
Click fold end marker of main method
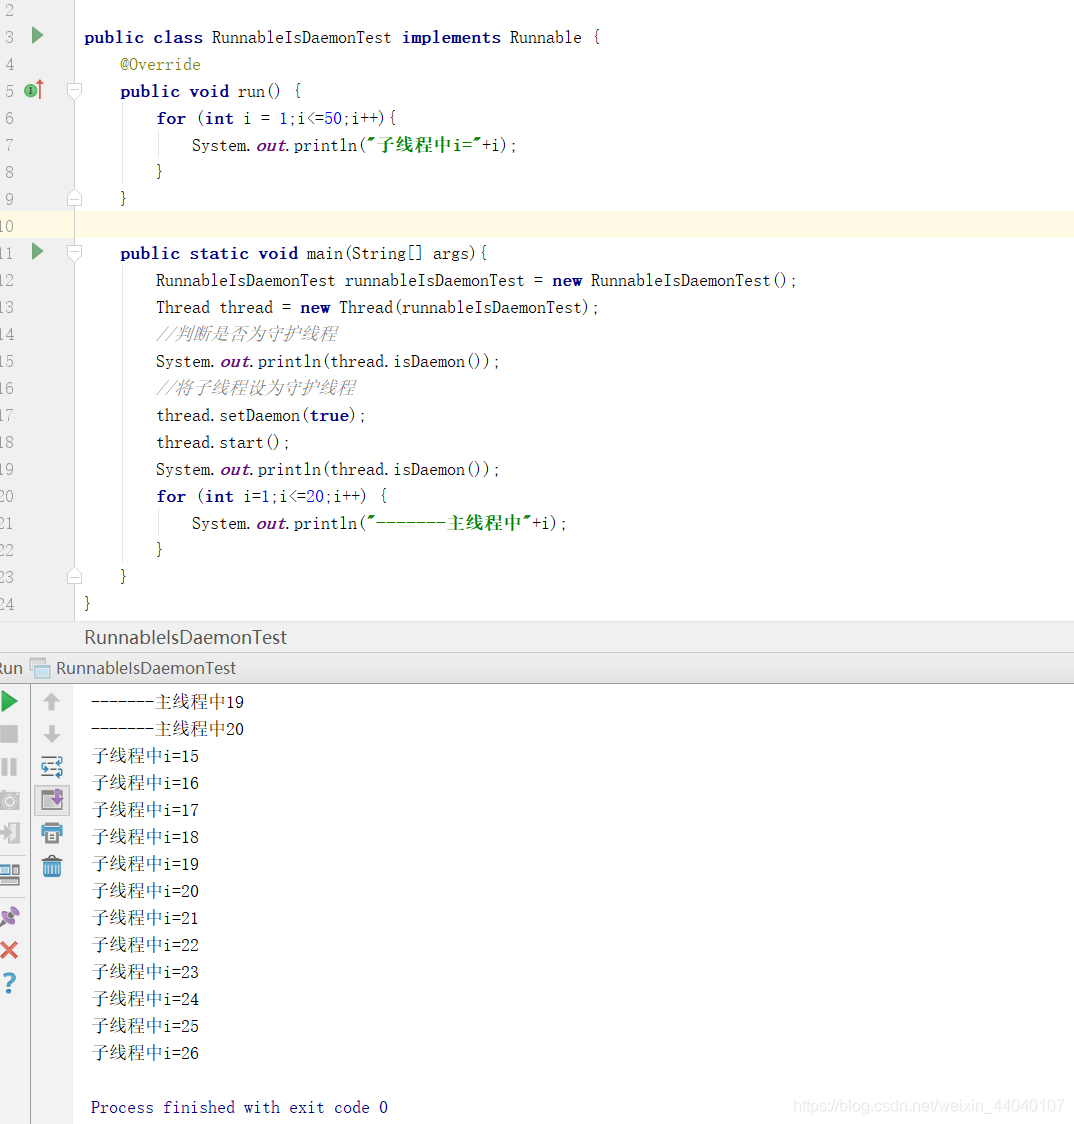click(74, 576)
